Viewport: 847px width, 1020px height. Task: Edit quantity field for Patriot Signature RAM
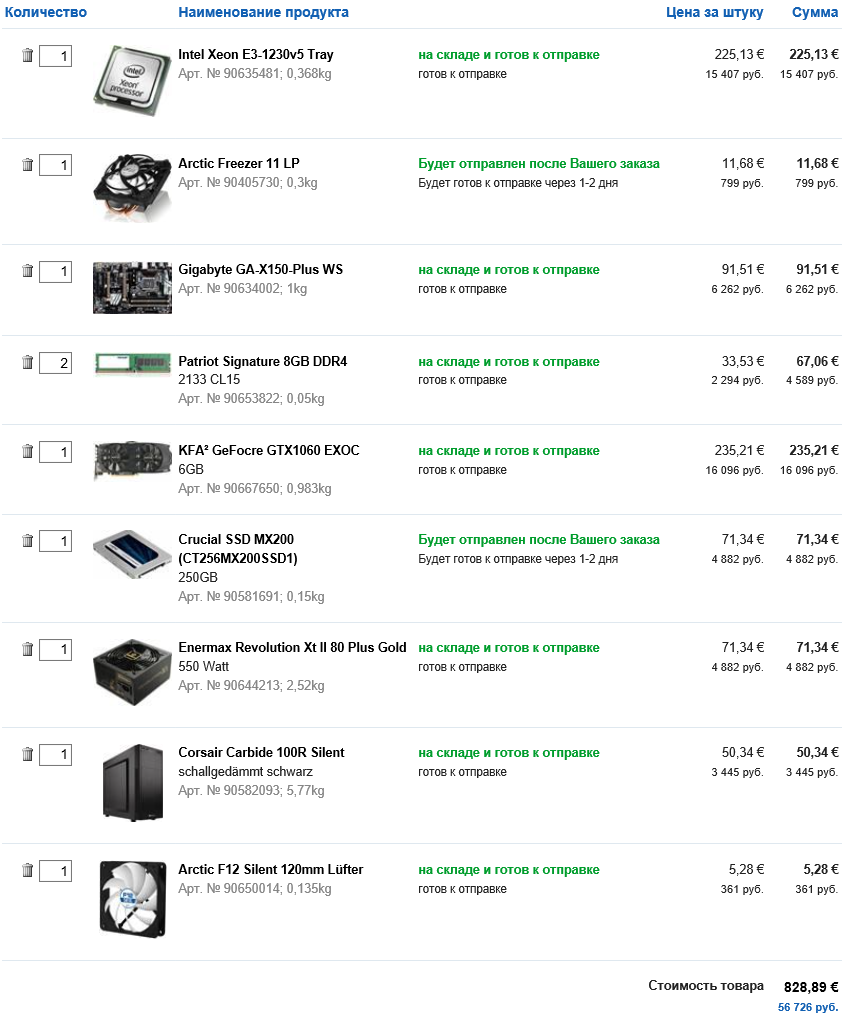tap(55, 363)
